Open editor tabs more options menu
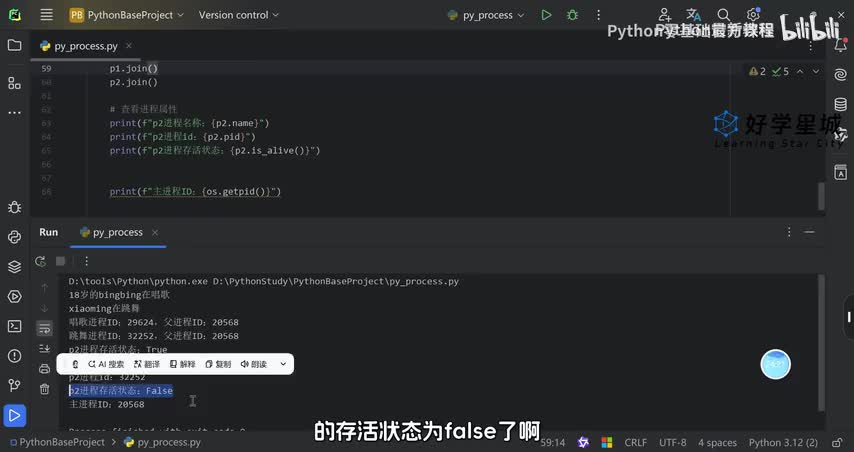 coord(810,47)
